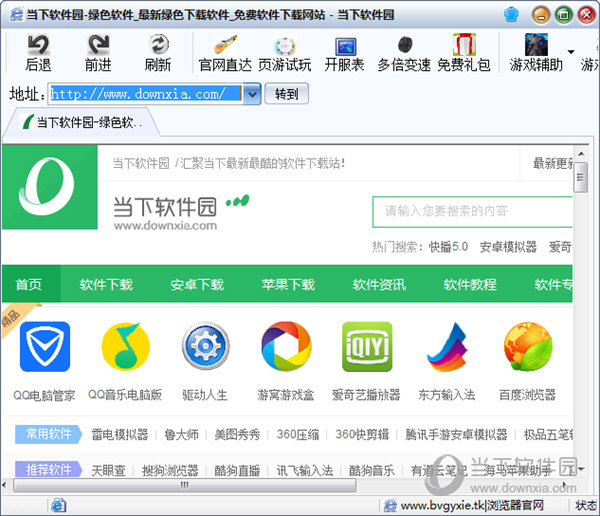
Task: Toggle 多倍变速 speed icon
Action: pos(405,44)
